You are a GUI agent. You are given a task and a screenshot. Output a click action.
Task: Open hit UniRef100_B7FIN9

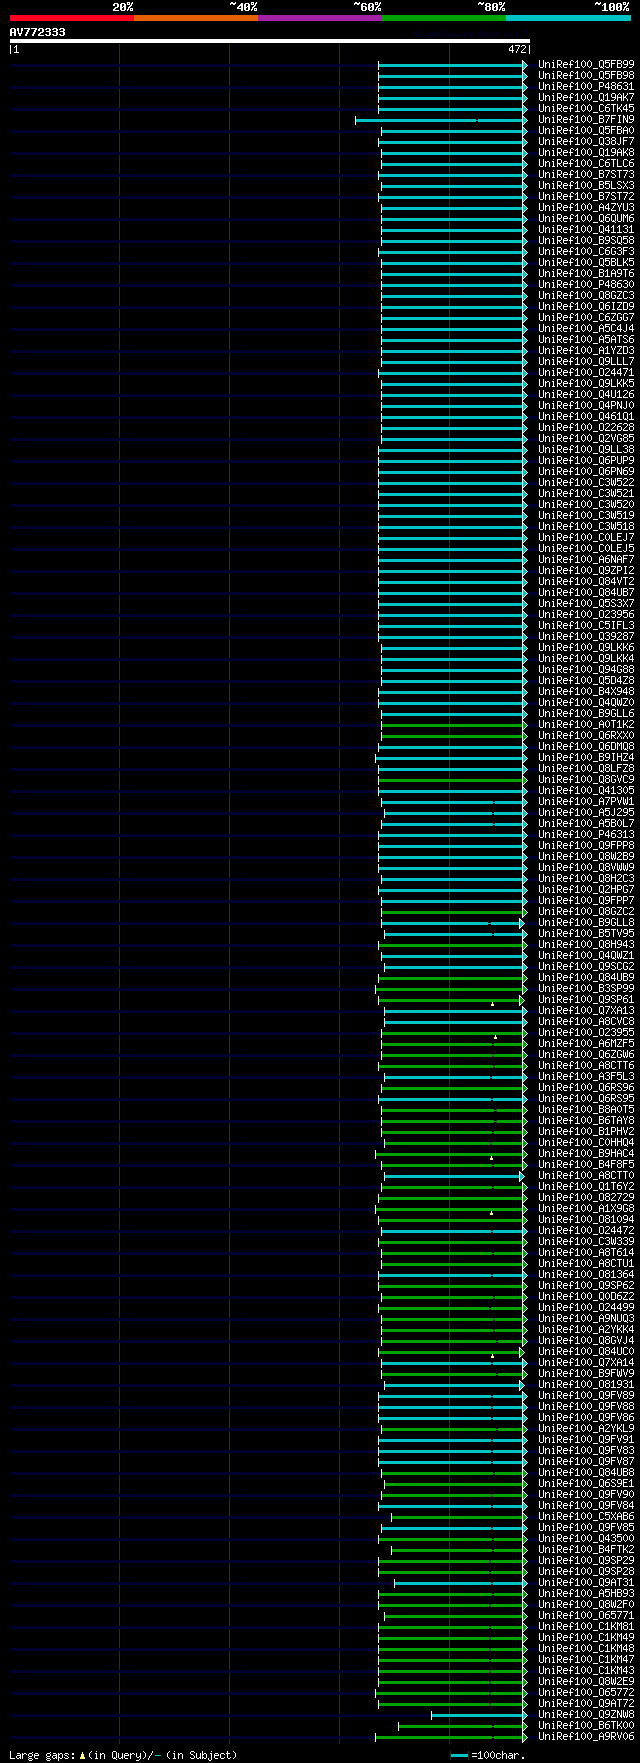click(x=586, y=119)
